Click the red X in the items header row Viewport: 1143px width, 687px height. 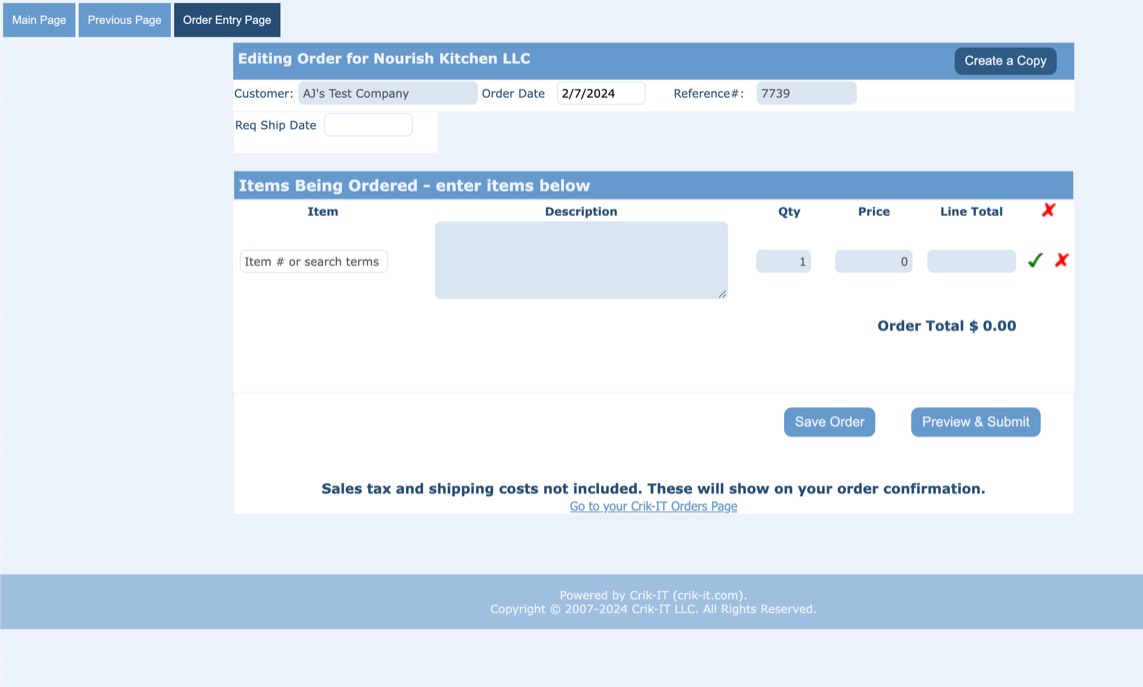click(1048, 210)
